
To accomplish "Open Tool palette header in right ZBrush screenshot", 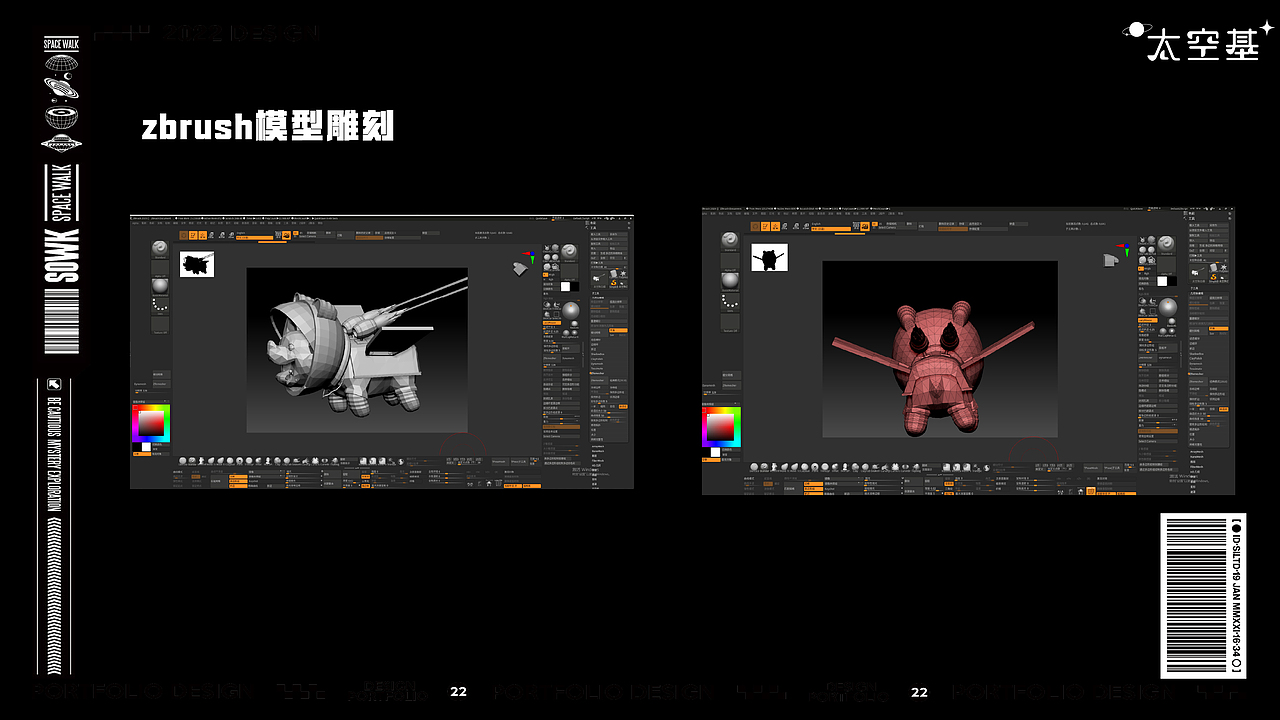I will [x=1192, y=219].
